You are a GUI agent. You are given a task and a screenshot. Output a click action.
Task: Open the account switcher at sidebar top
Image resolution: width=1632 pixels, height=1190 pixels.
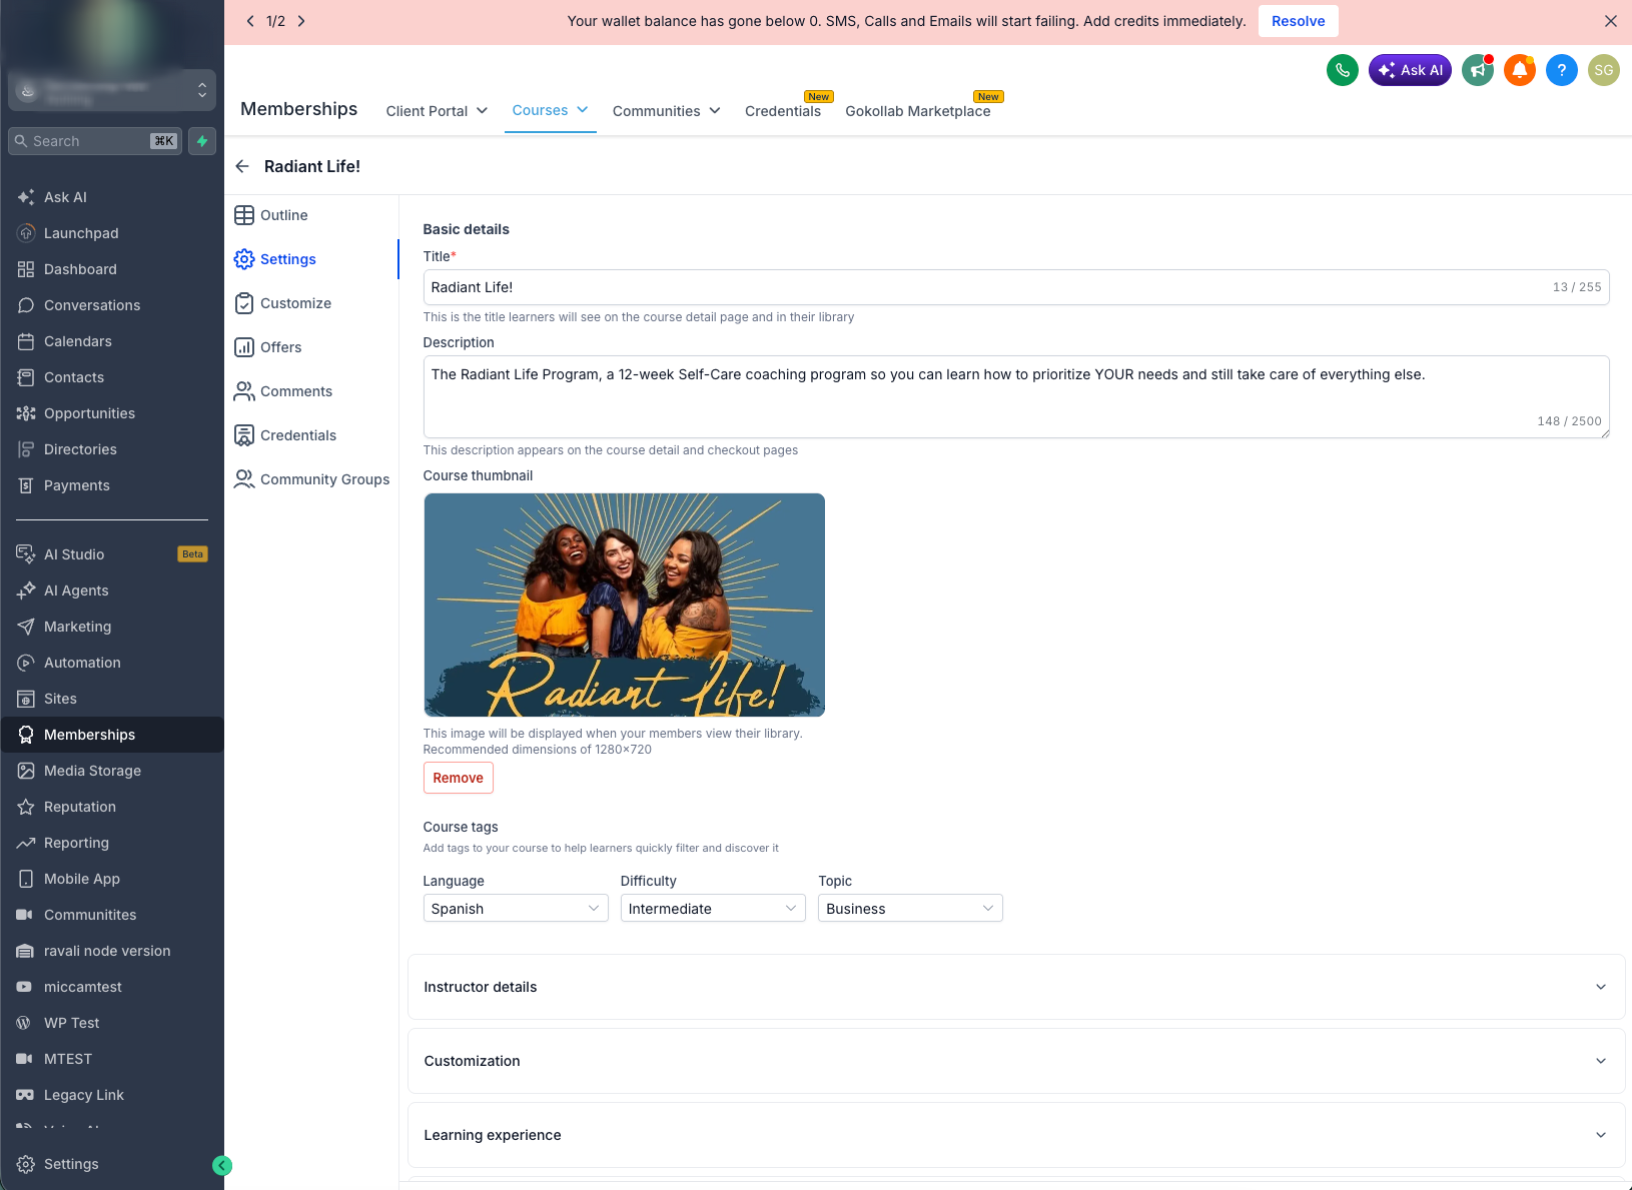coord(112,91)
